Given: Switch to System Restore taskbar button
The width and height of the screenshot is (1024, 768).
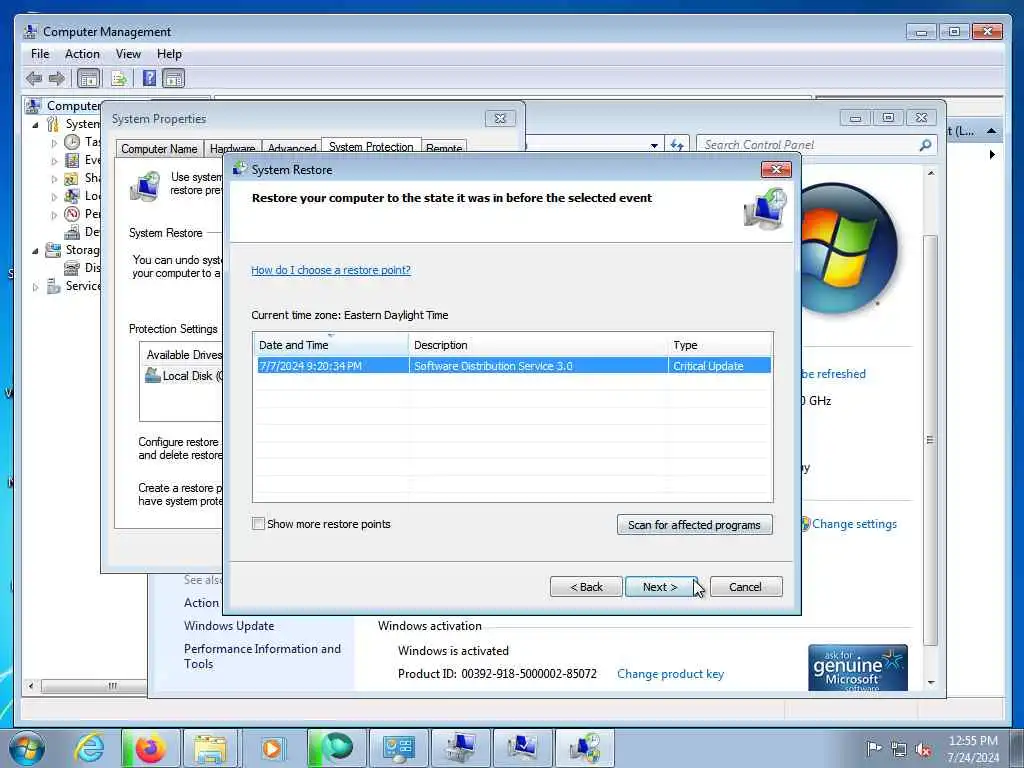Looking at the screenshot, I should (x=584, y=748).
